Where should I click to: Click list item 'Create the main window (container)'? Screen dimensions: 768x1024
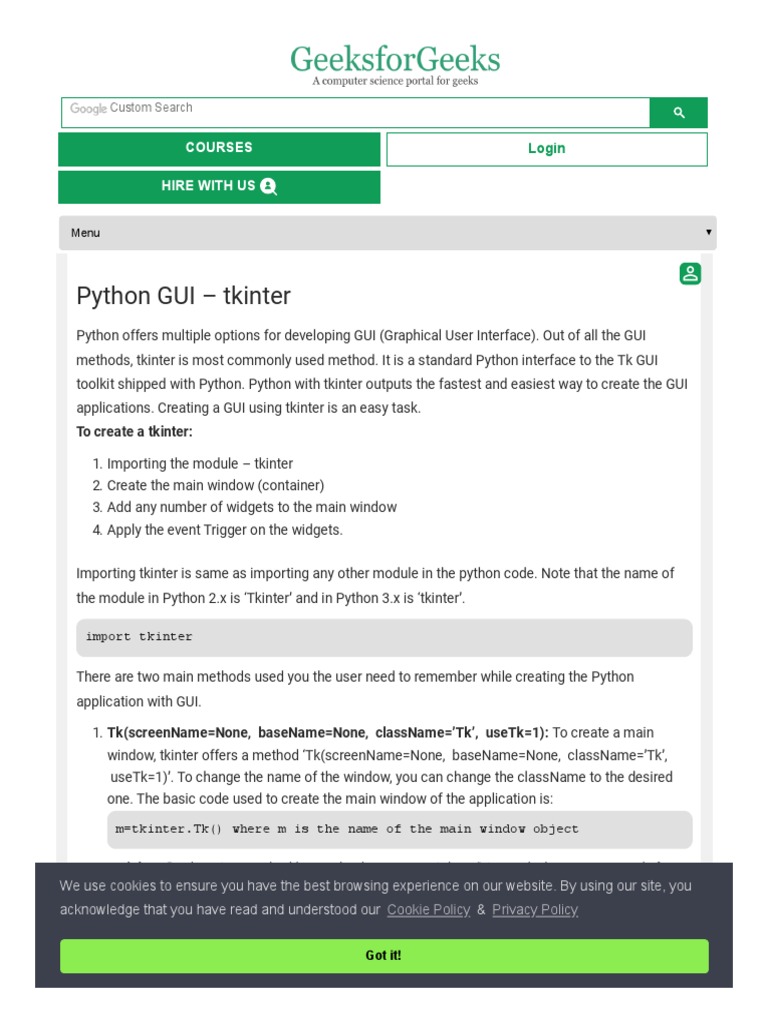point(215,486)
